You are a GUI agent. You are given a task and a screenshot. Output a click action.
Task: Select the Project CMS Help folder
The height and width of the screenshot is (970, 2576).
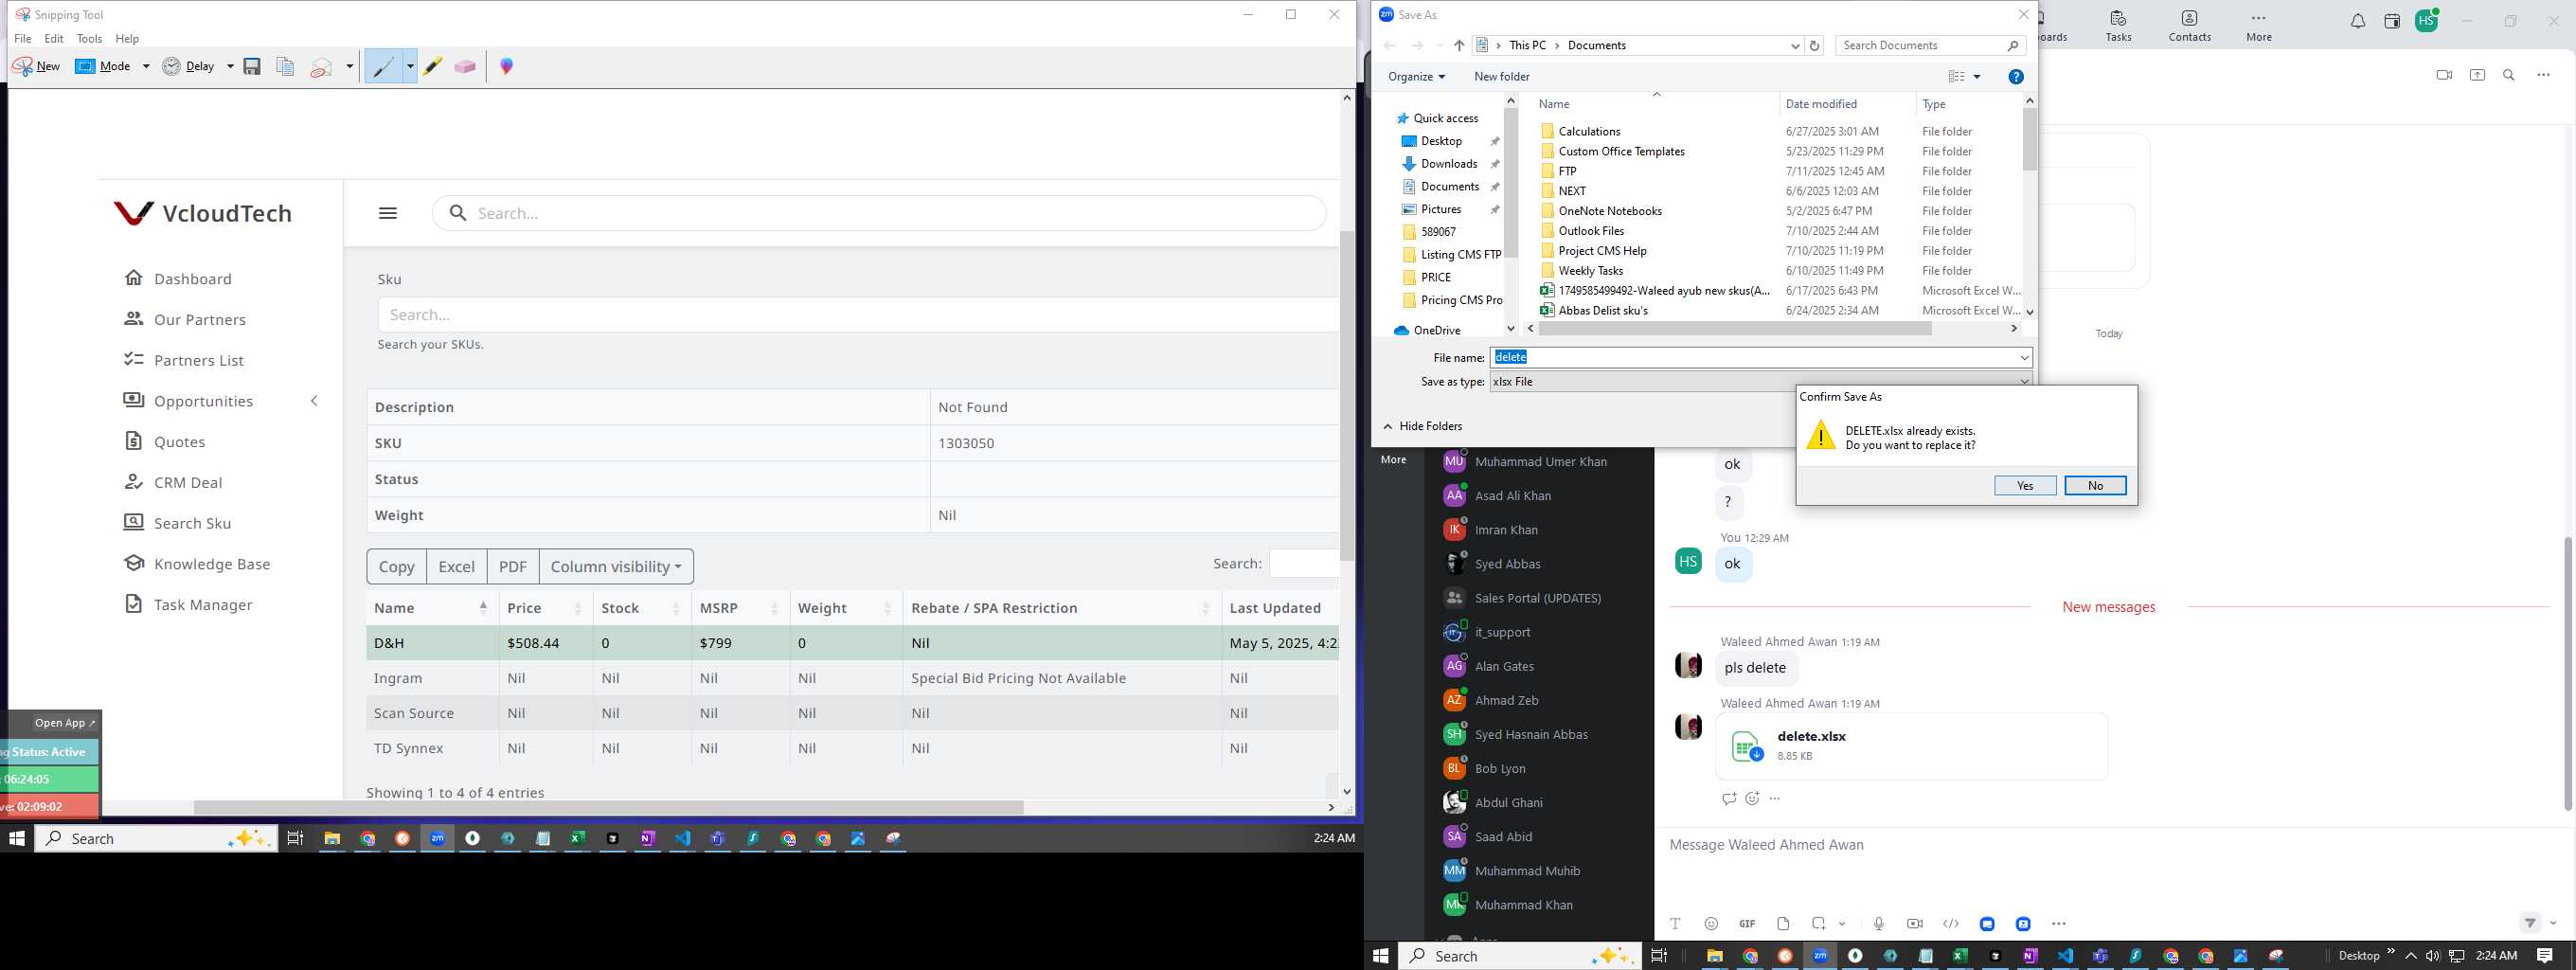1602,251
